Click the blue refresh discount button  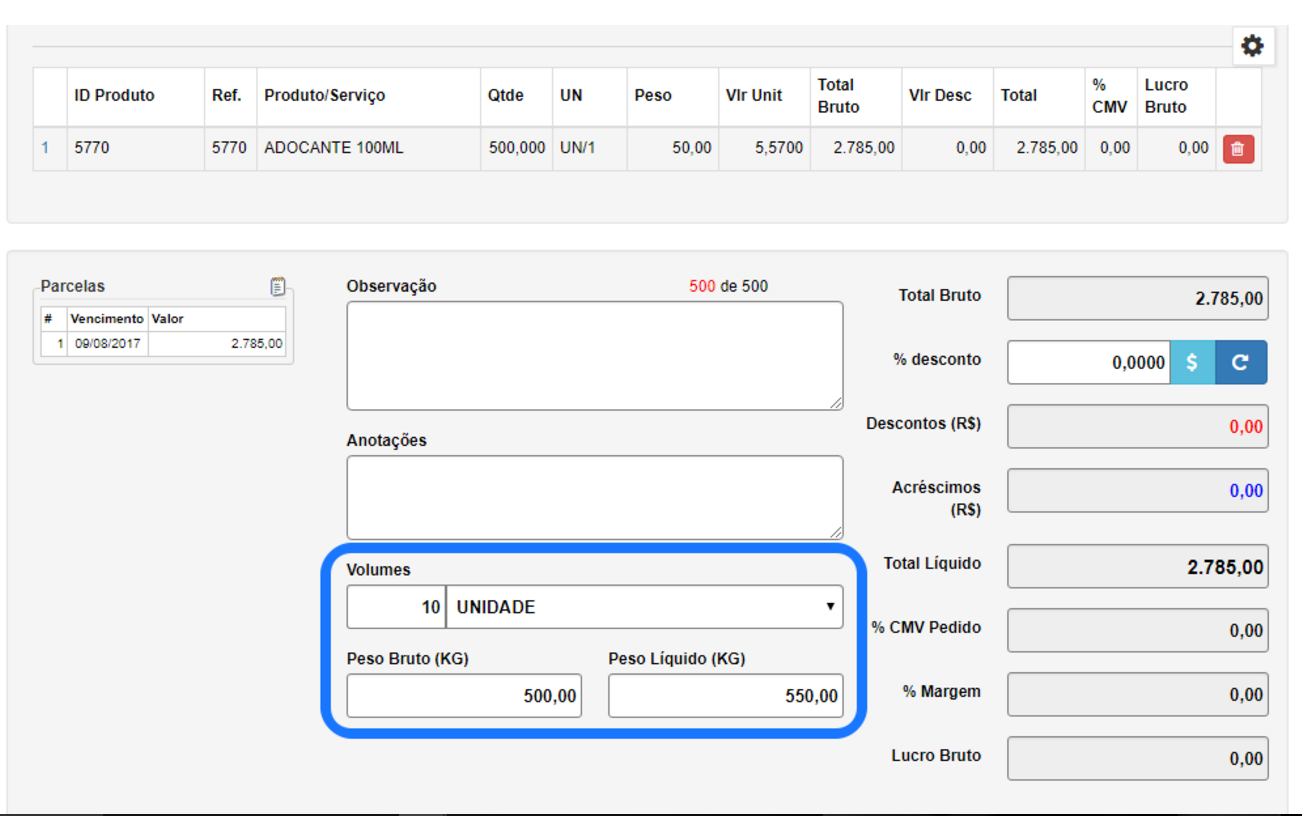[1240, 363]
